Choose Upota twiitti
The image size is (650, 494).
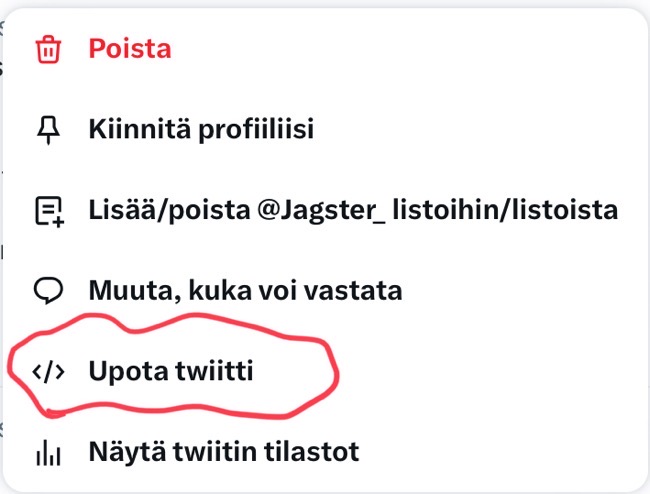(171, 372)
